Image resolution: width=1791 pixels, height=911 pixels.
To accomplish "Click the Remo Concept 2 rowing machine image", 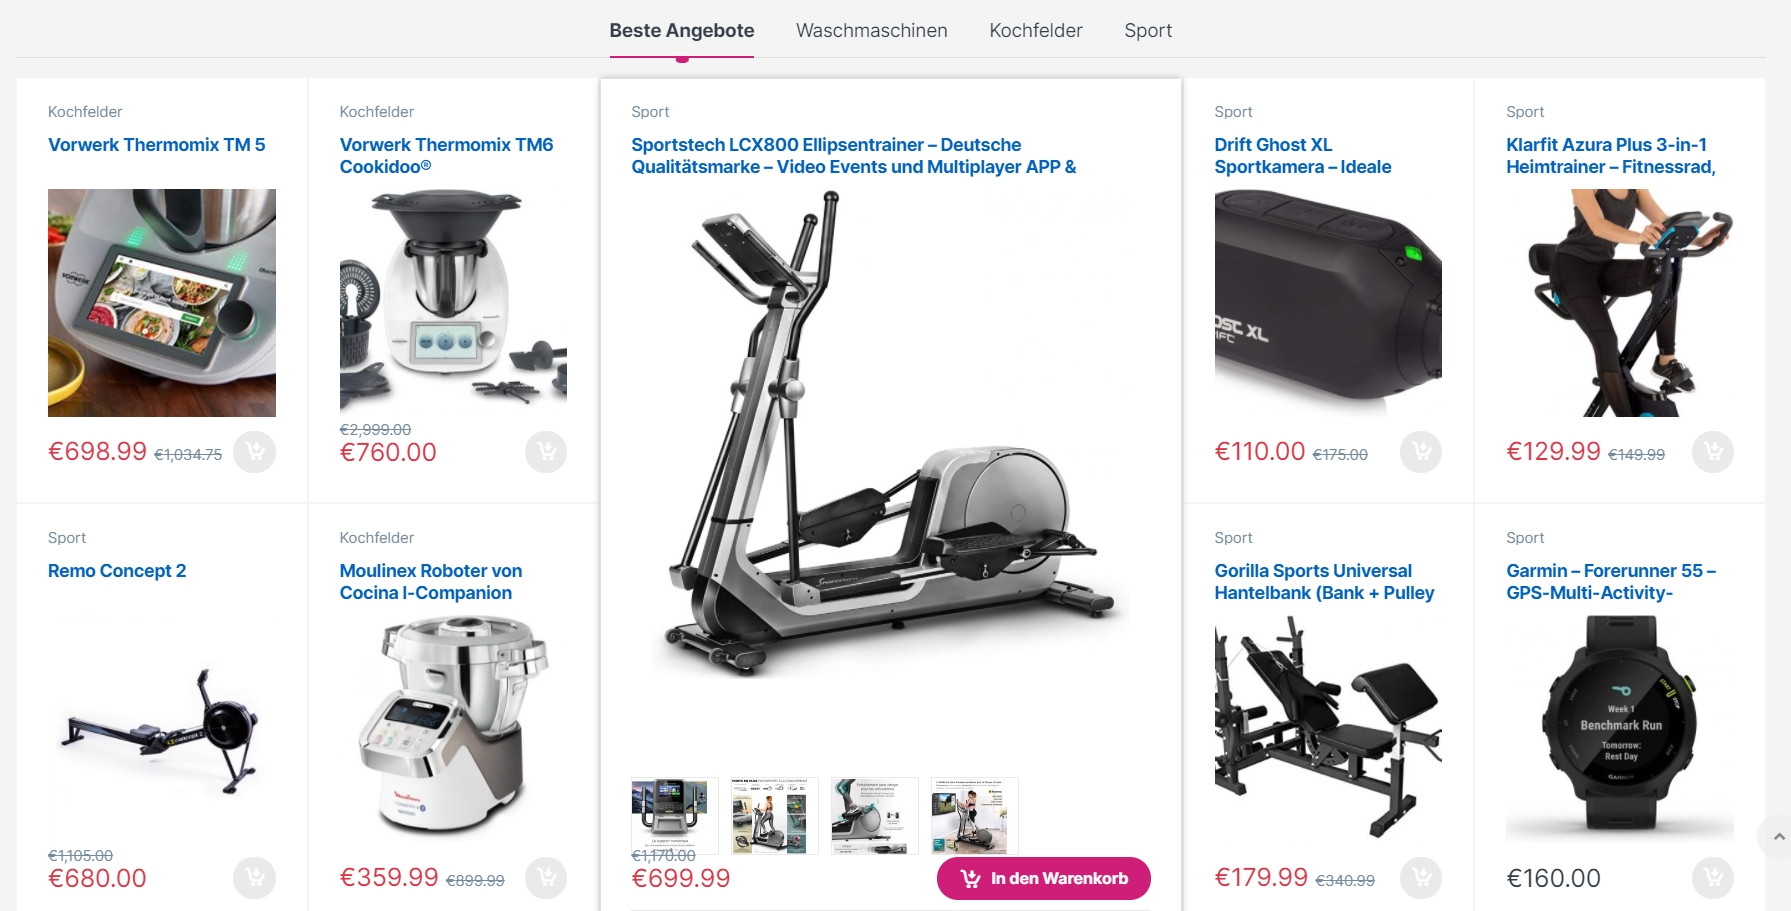I will 162,729.
